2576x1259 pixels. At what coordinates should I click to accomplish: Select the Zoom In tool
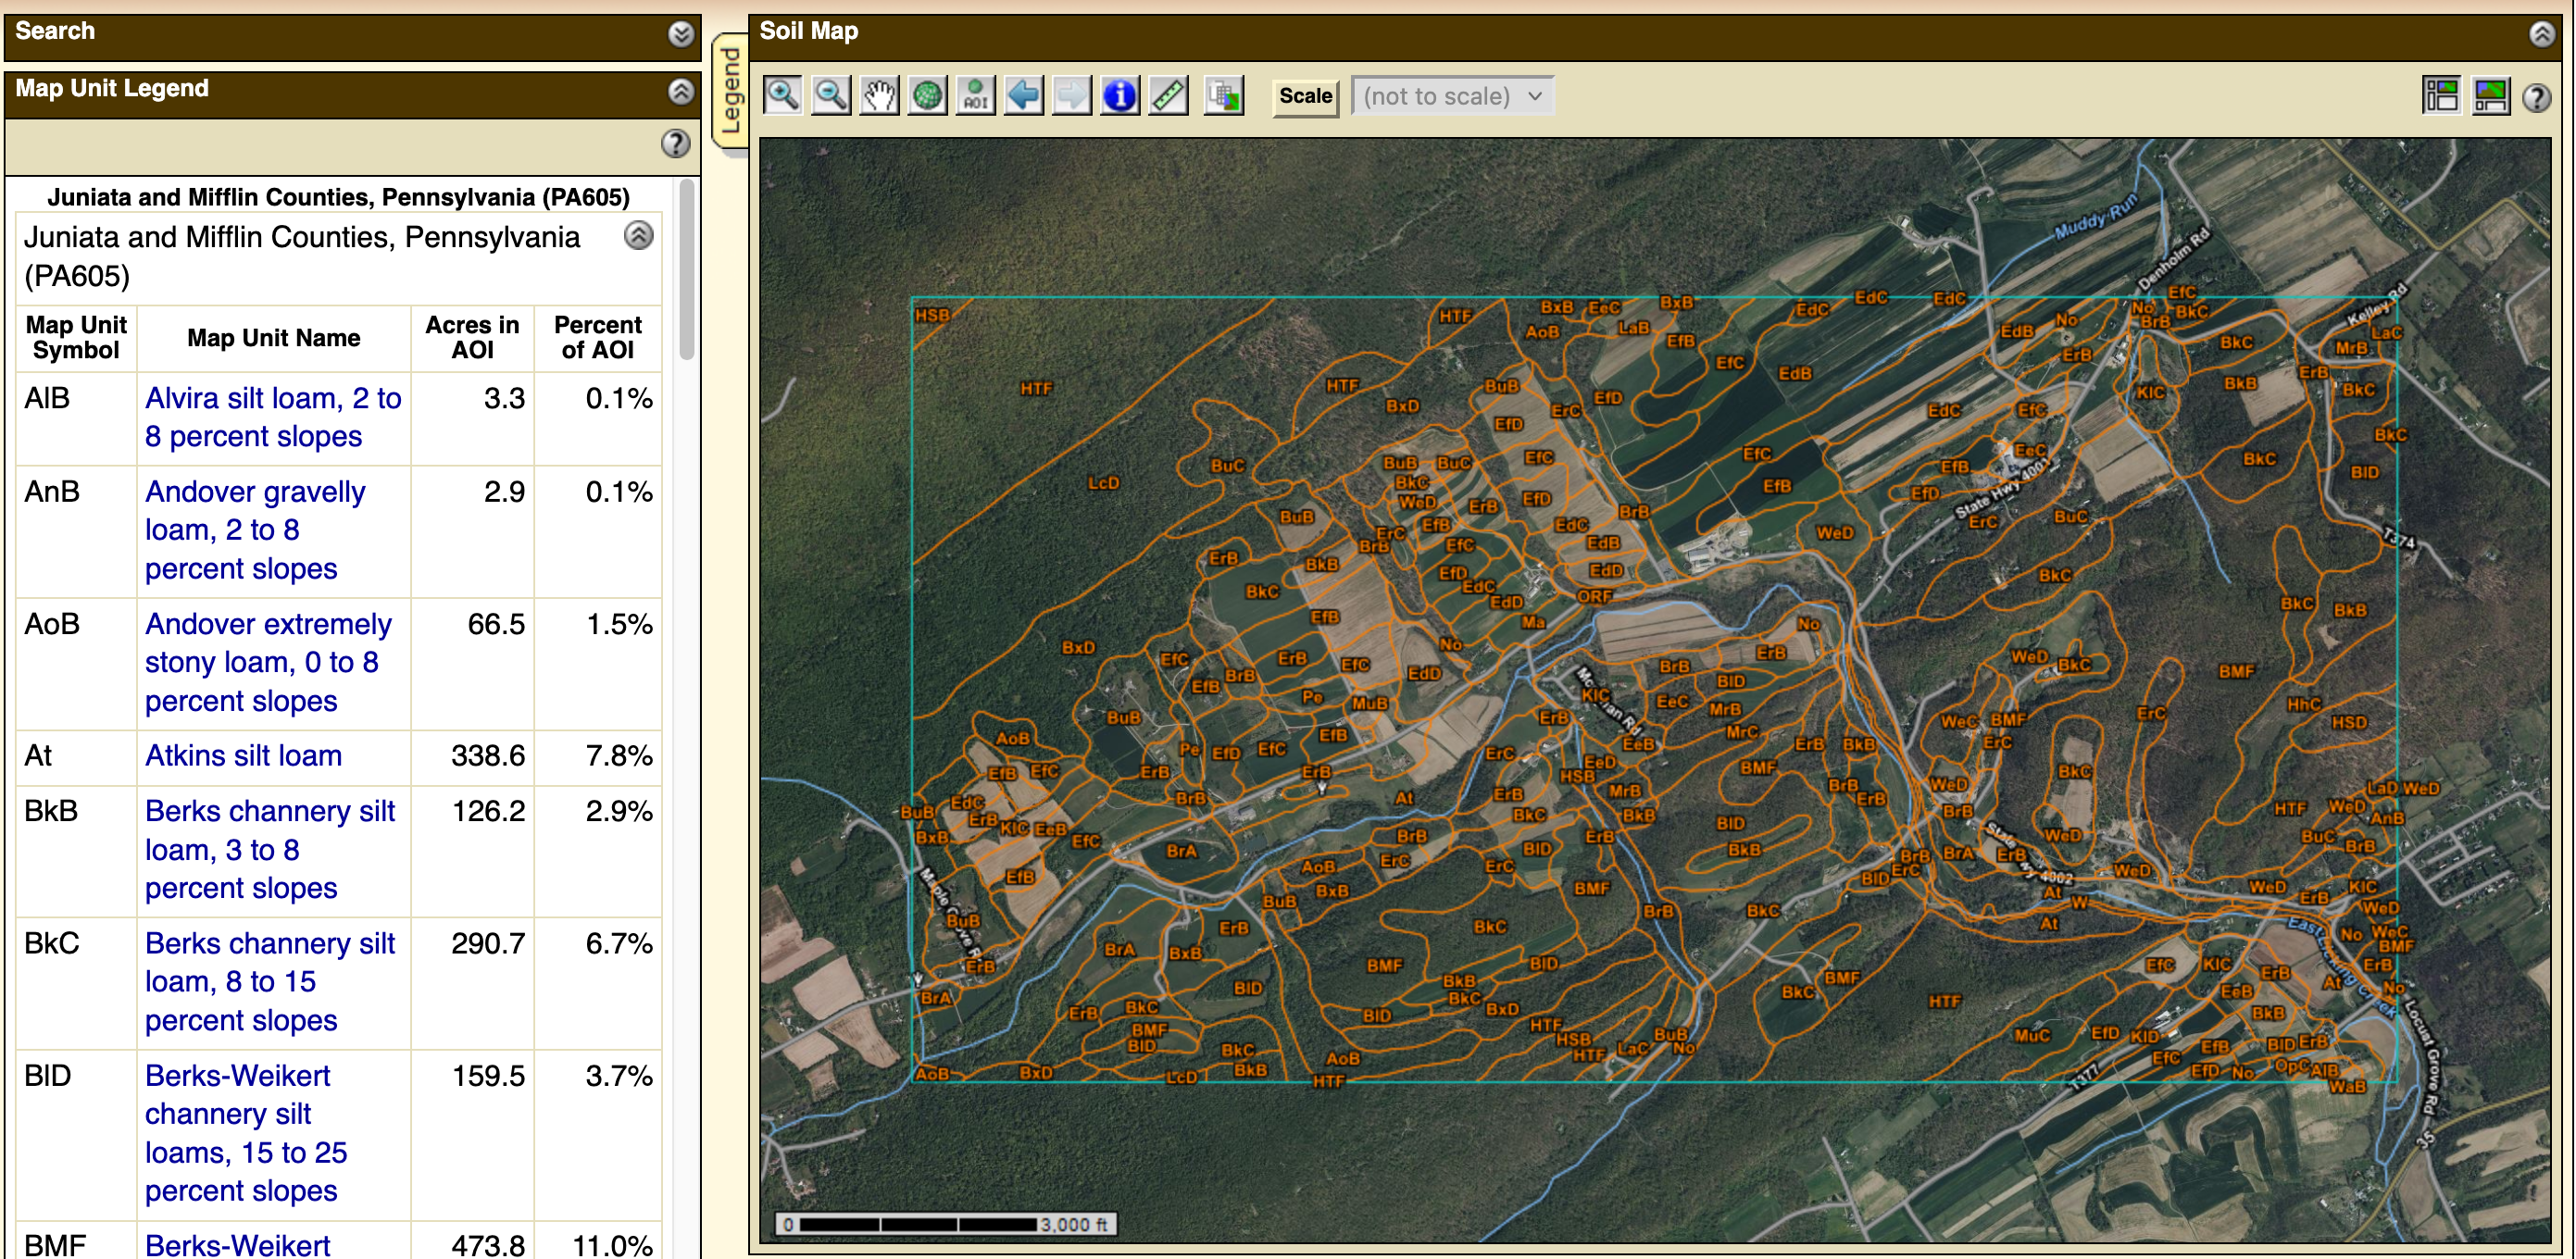[x=782, y=96]
